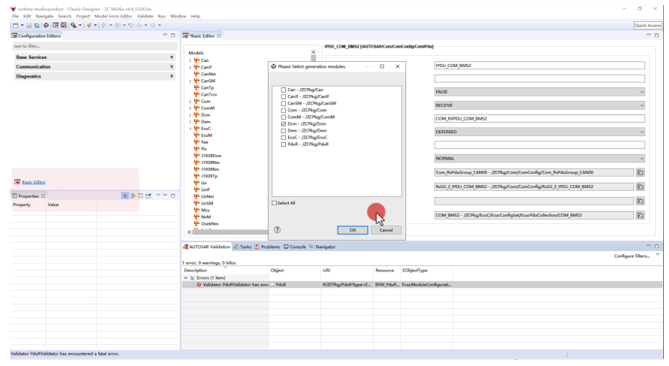This screenshot has width=669, height=366.
Task: Expand the CanSM model tree node
Action: click(190, 81)
